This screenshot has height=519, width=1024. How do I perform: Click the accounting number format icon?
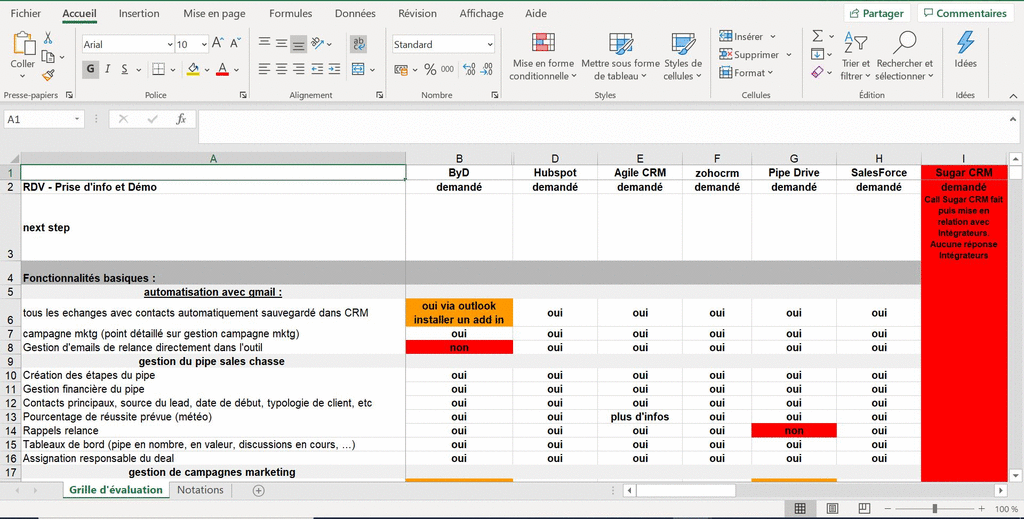click(401, 69)
